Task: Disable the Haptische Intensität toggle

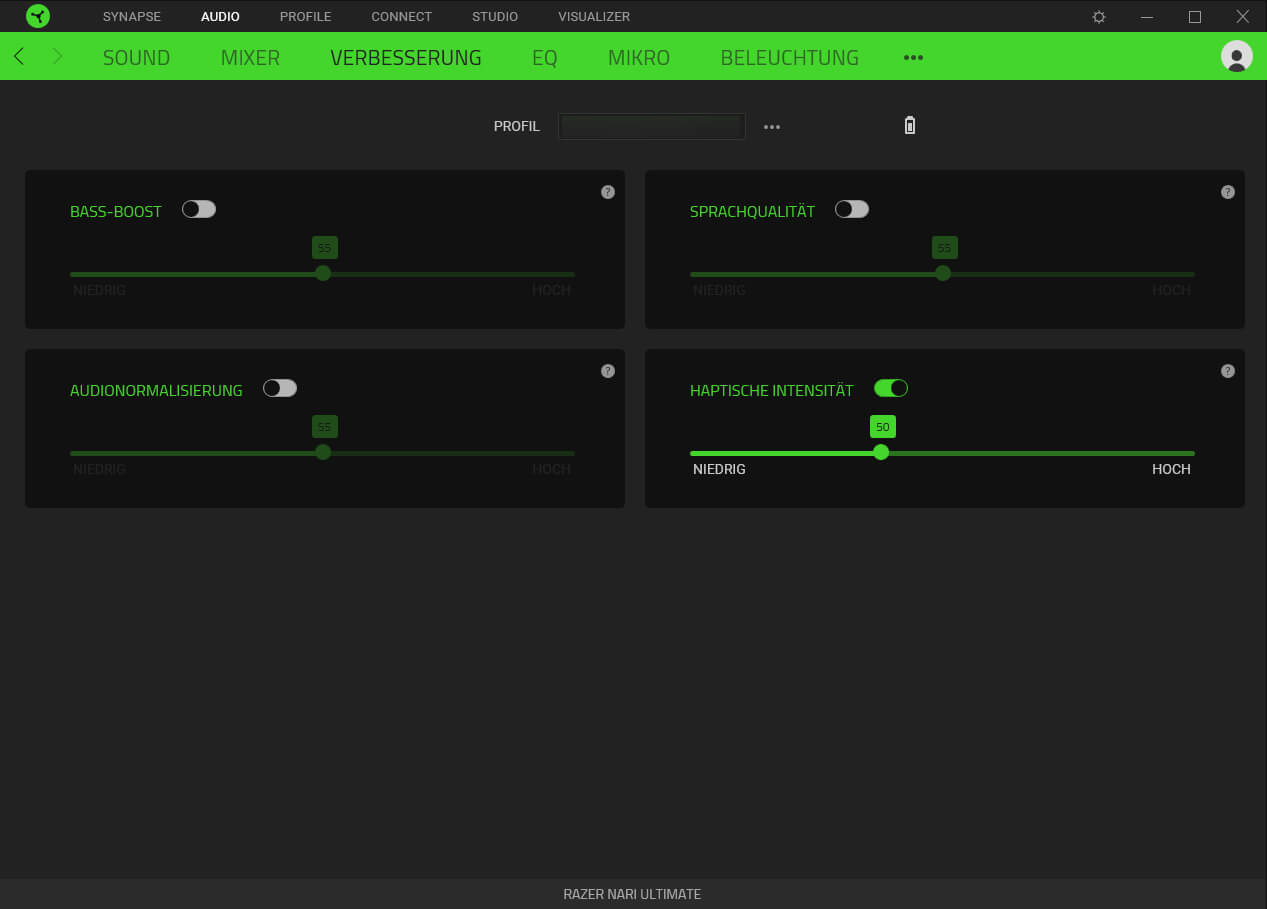Action: pos(890,388)
